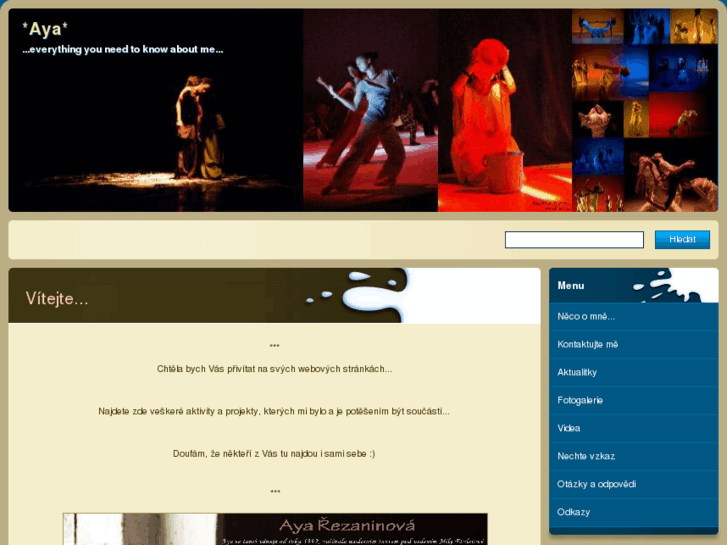Click the Hledat search button
The image size is (727, 545).
[x=682, y=239]
